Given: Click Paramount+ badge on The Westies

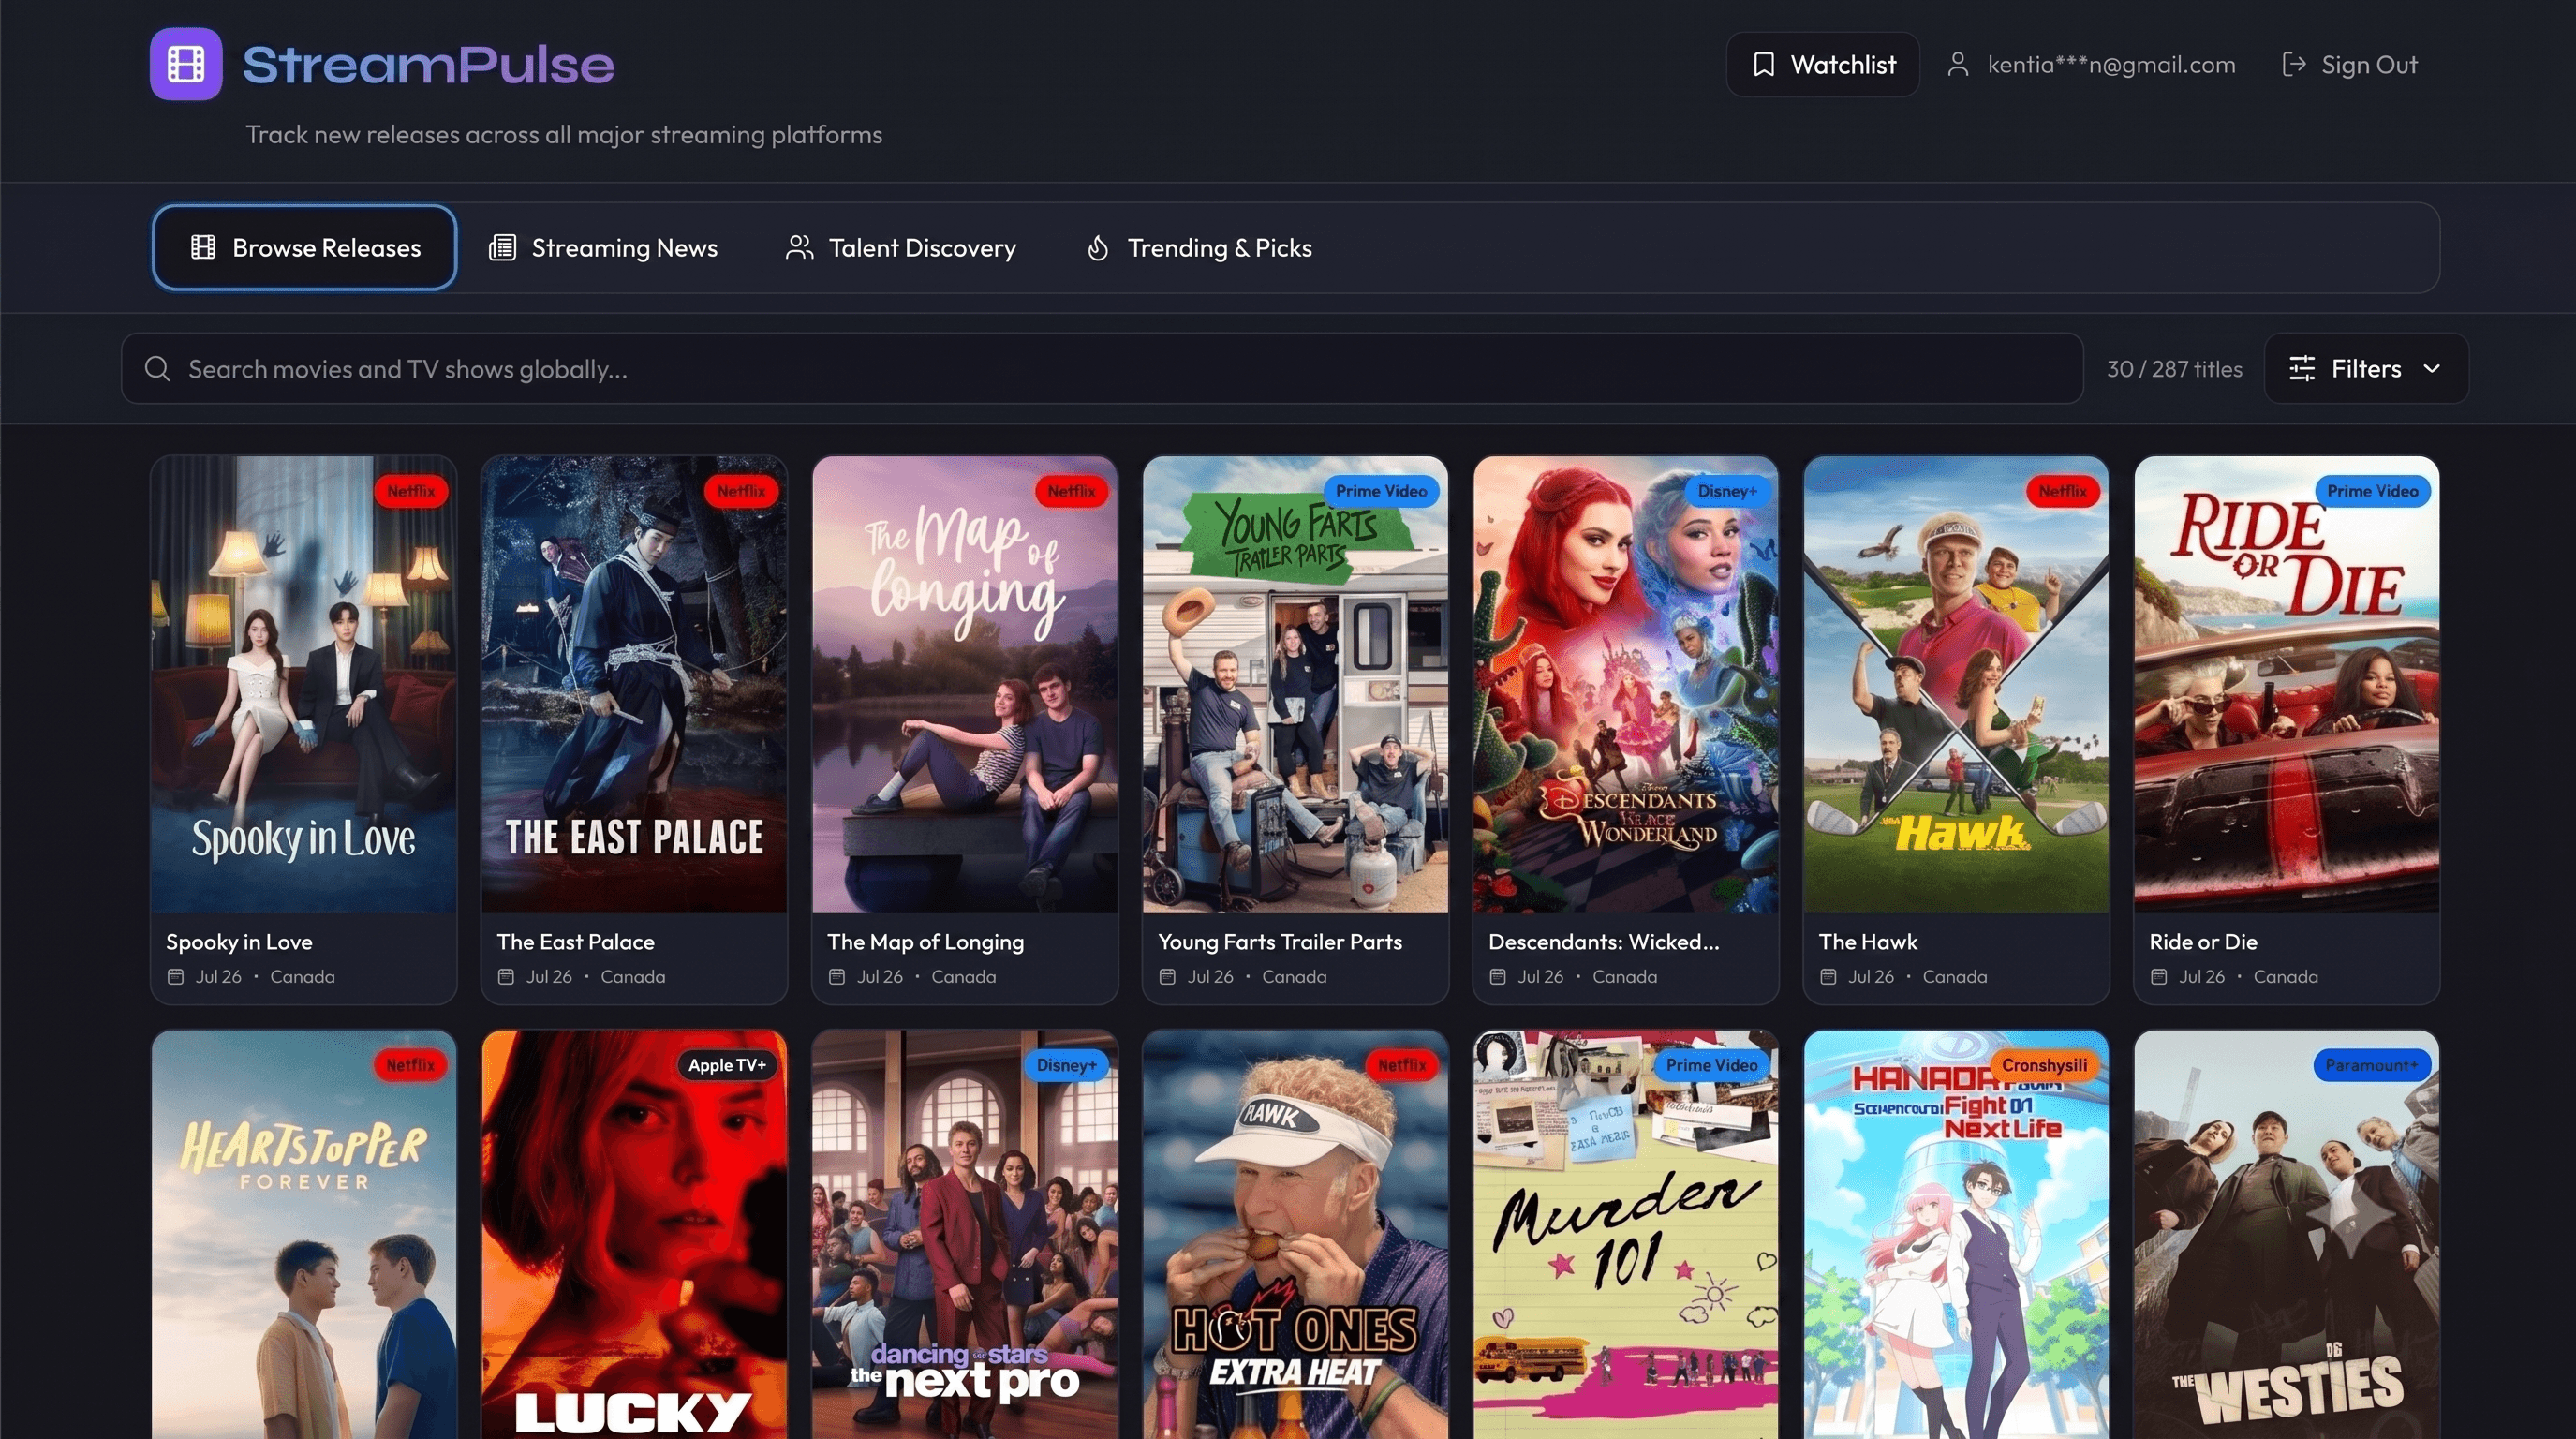Looking at the screenshot, I should coord(2372,1065).
